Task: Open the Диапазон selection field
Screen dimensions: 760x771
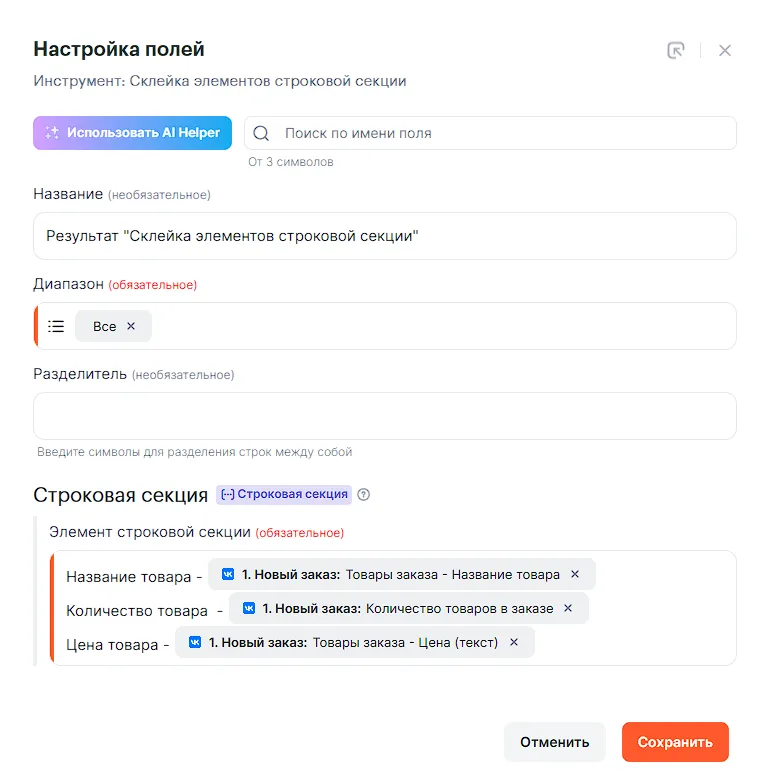Action: 440,326
